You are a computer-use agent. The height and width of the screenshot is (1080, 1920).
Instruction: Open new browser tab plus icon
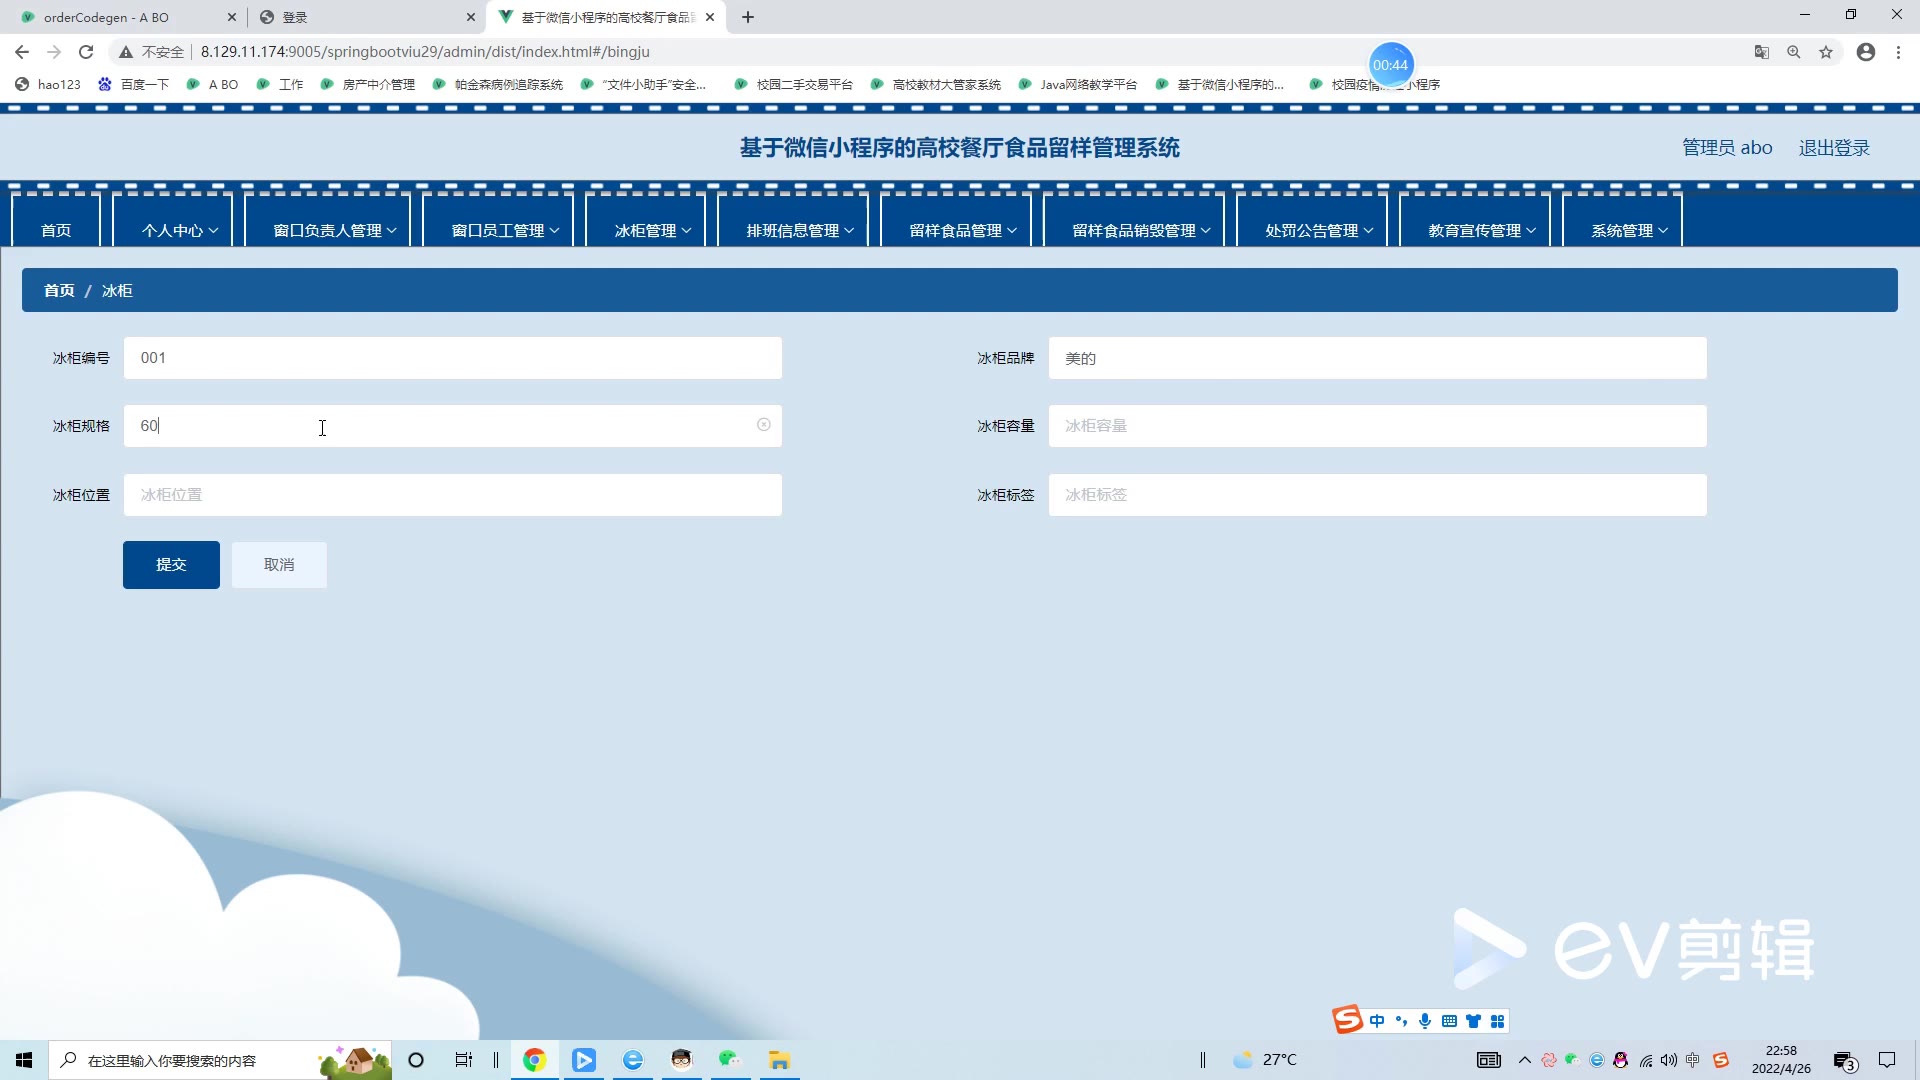click(x=748, y=17)
